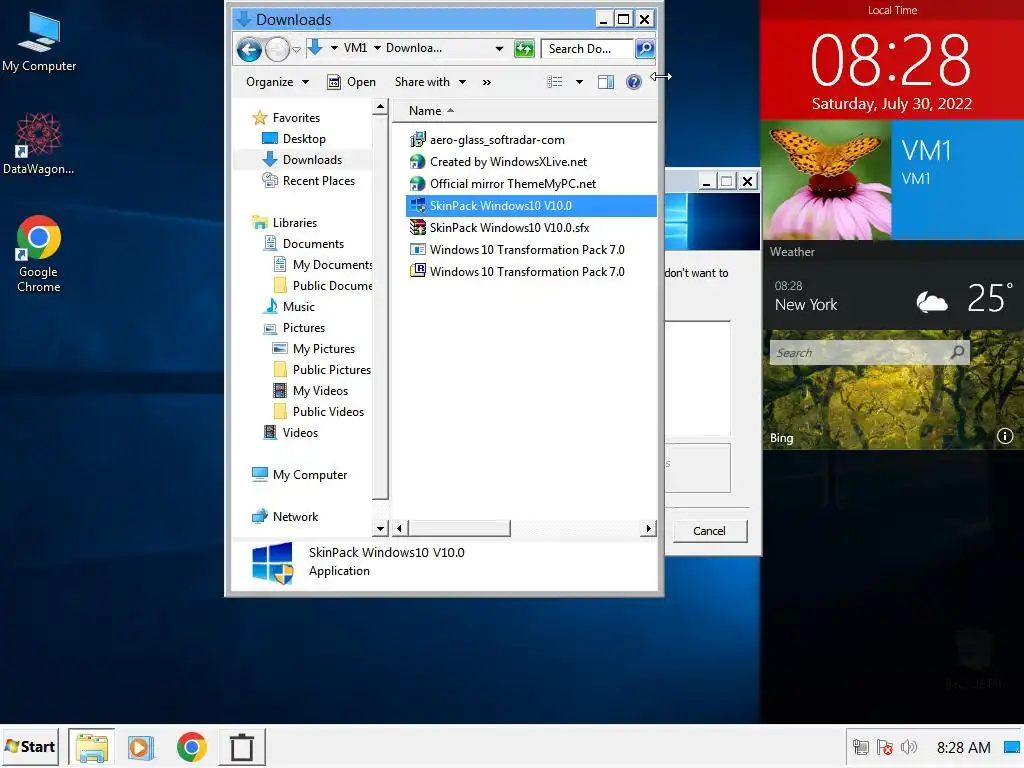The width and height of the screenshot is (1024, 768).
Task: Click File Explorer icon on taskbar
Action: [x=91, y=747]
